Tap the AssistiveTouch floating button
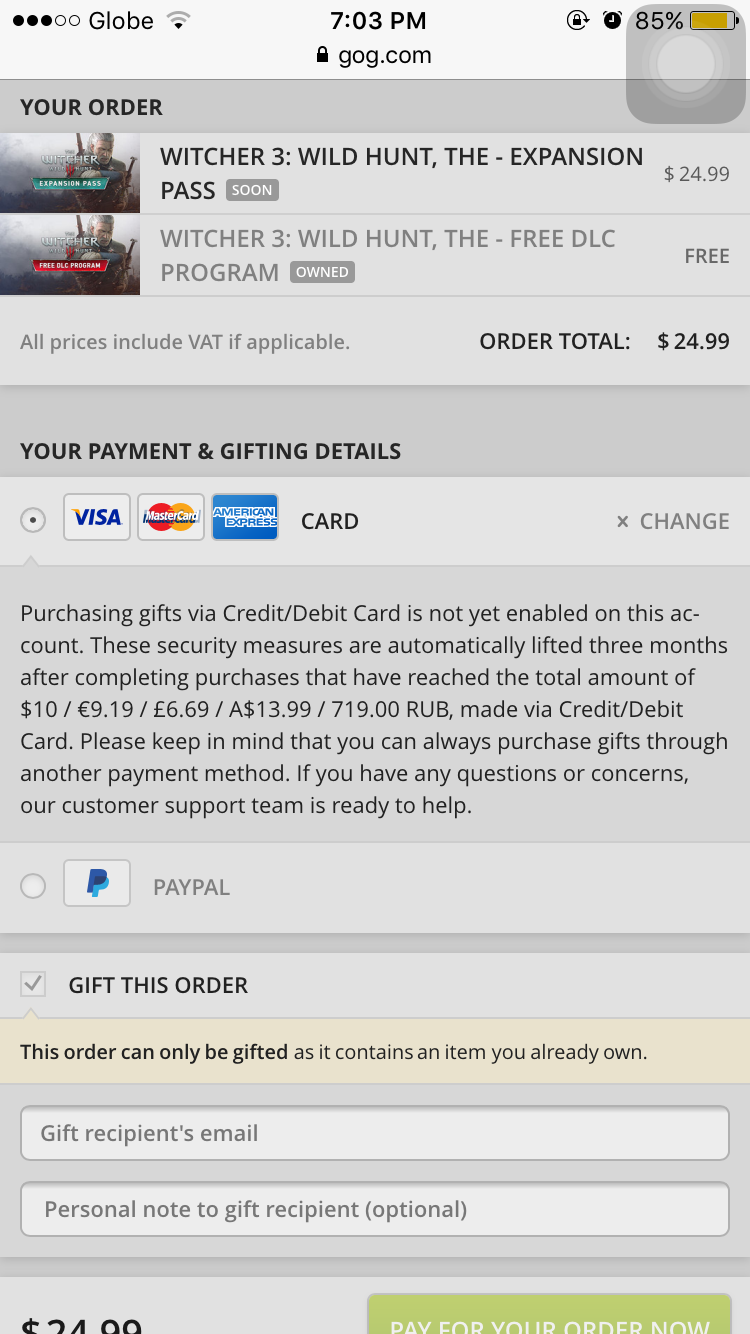 coord(686,64)
